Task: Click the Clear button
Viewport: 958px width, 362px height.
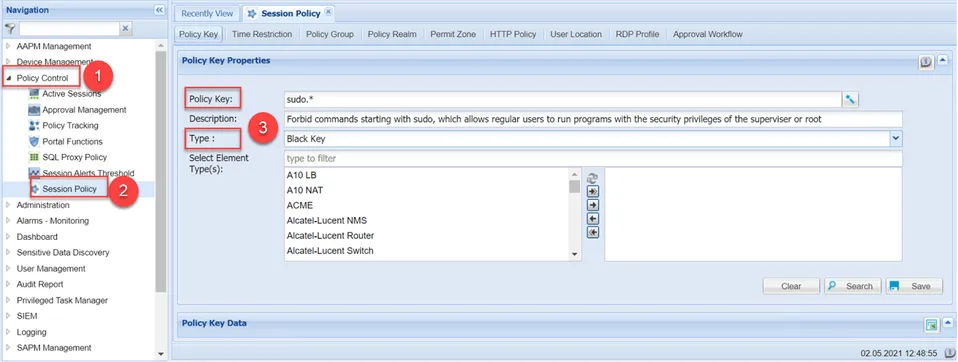Action: 791,286
